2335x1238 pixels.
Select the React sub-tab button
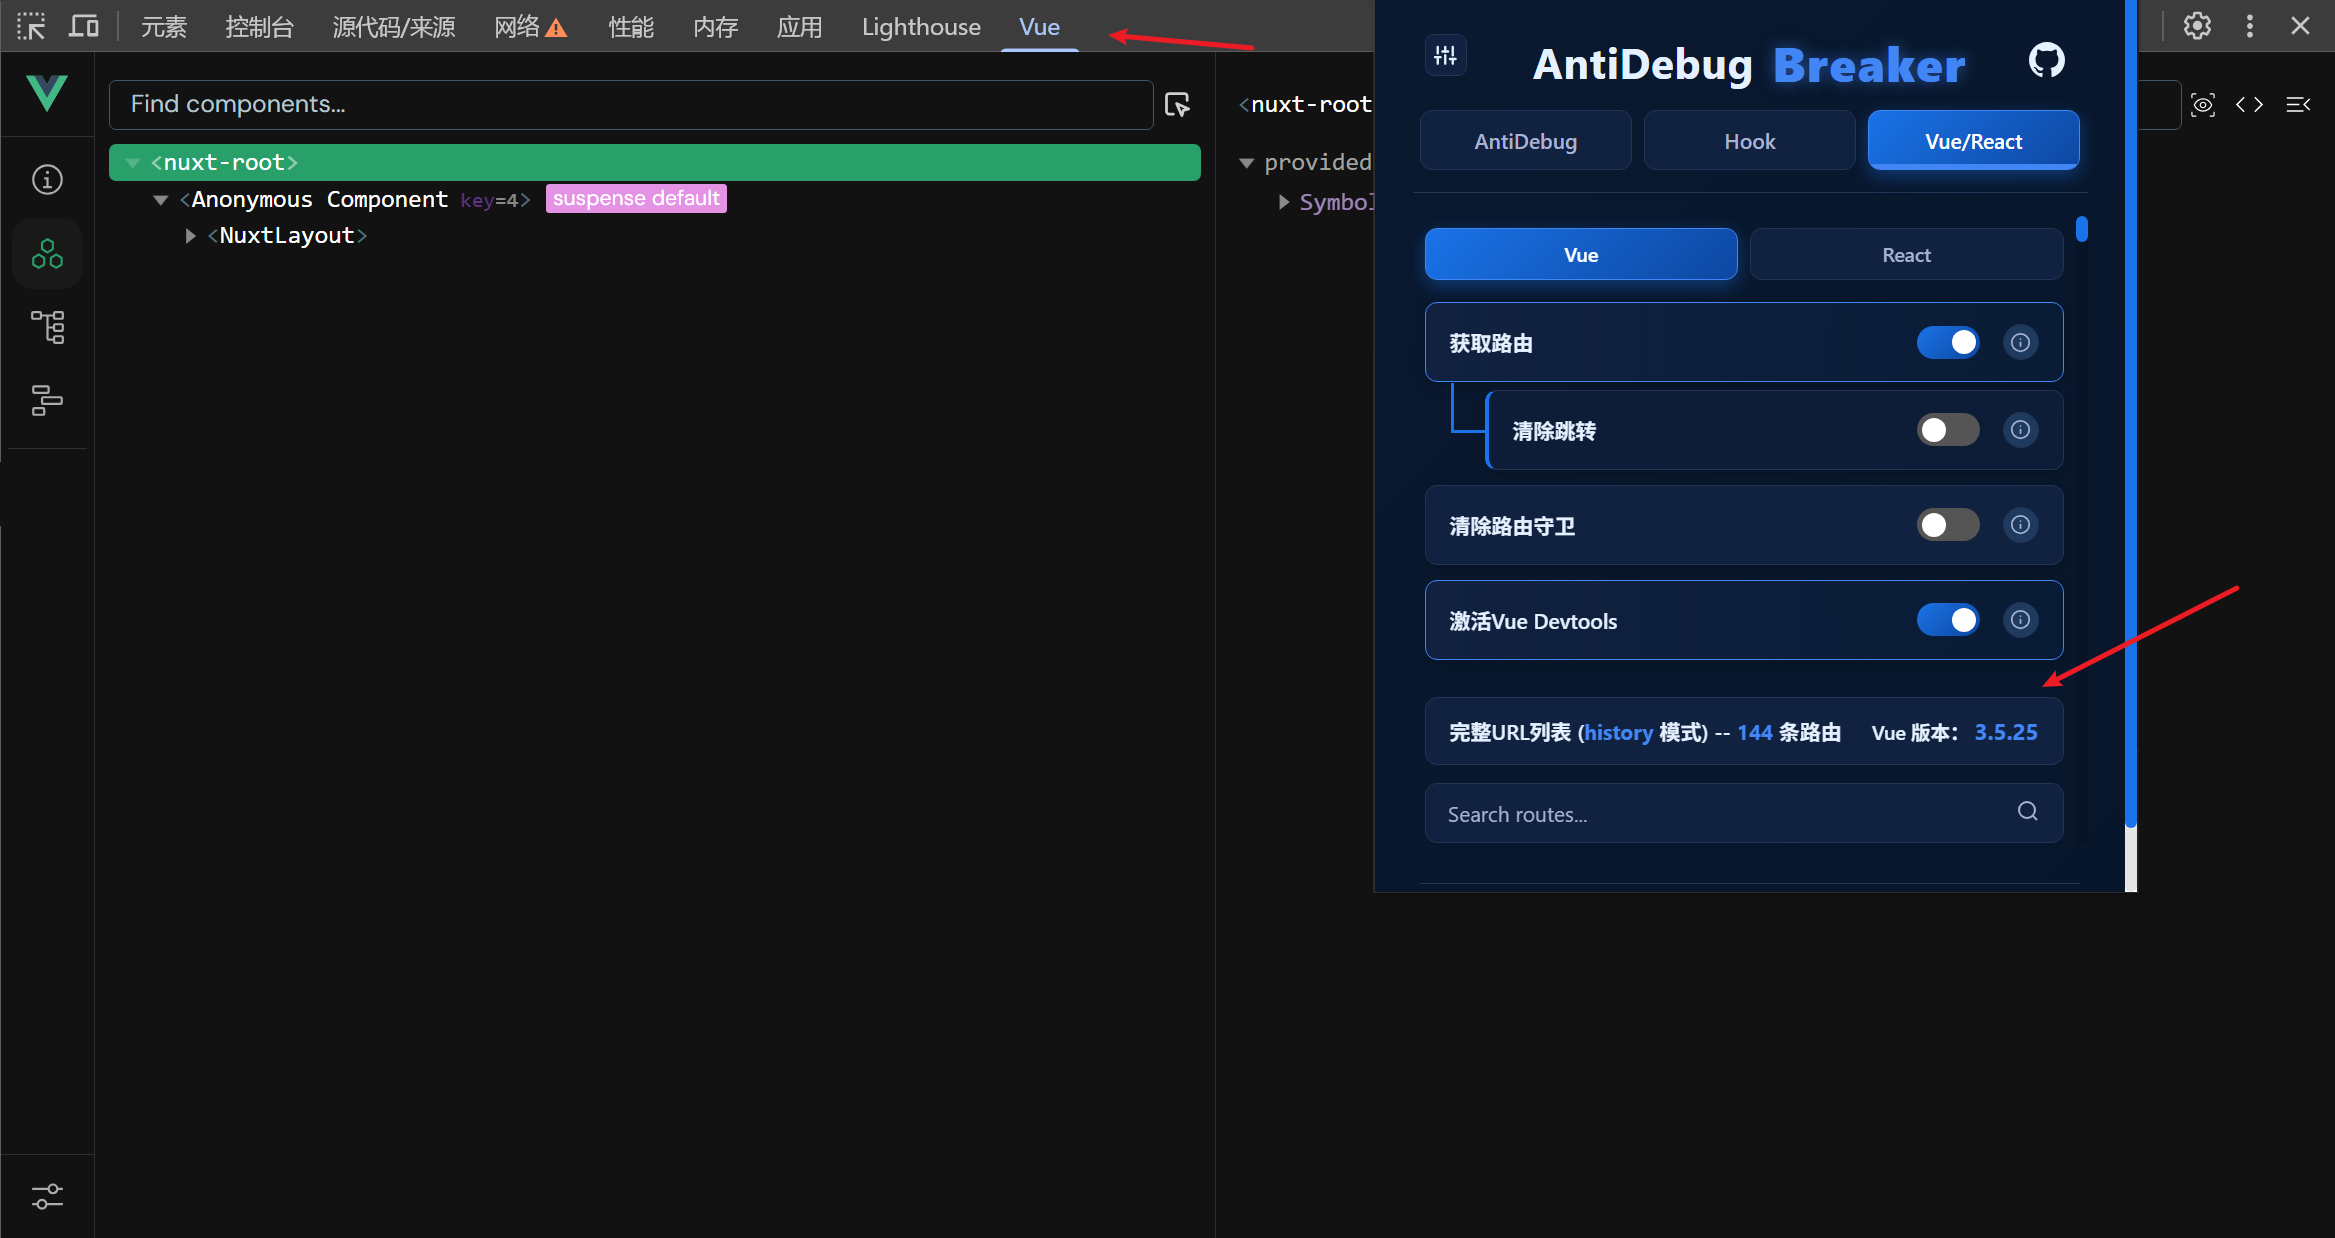(x=1907, y=255)
